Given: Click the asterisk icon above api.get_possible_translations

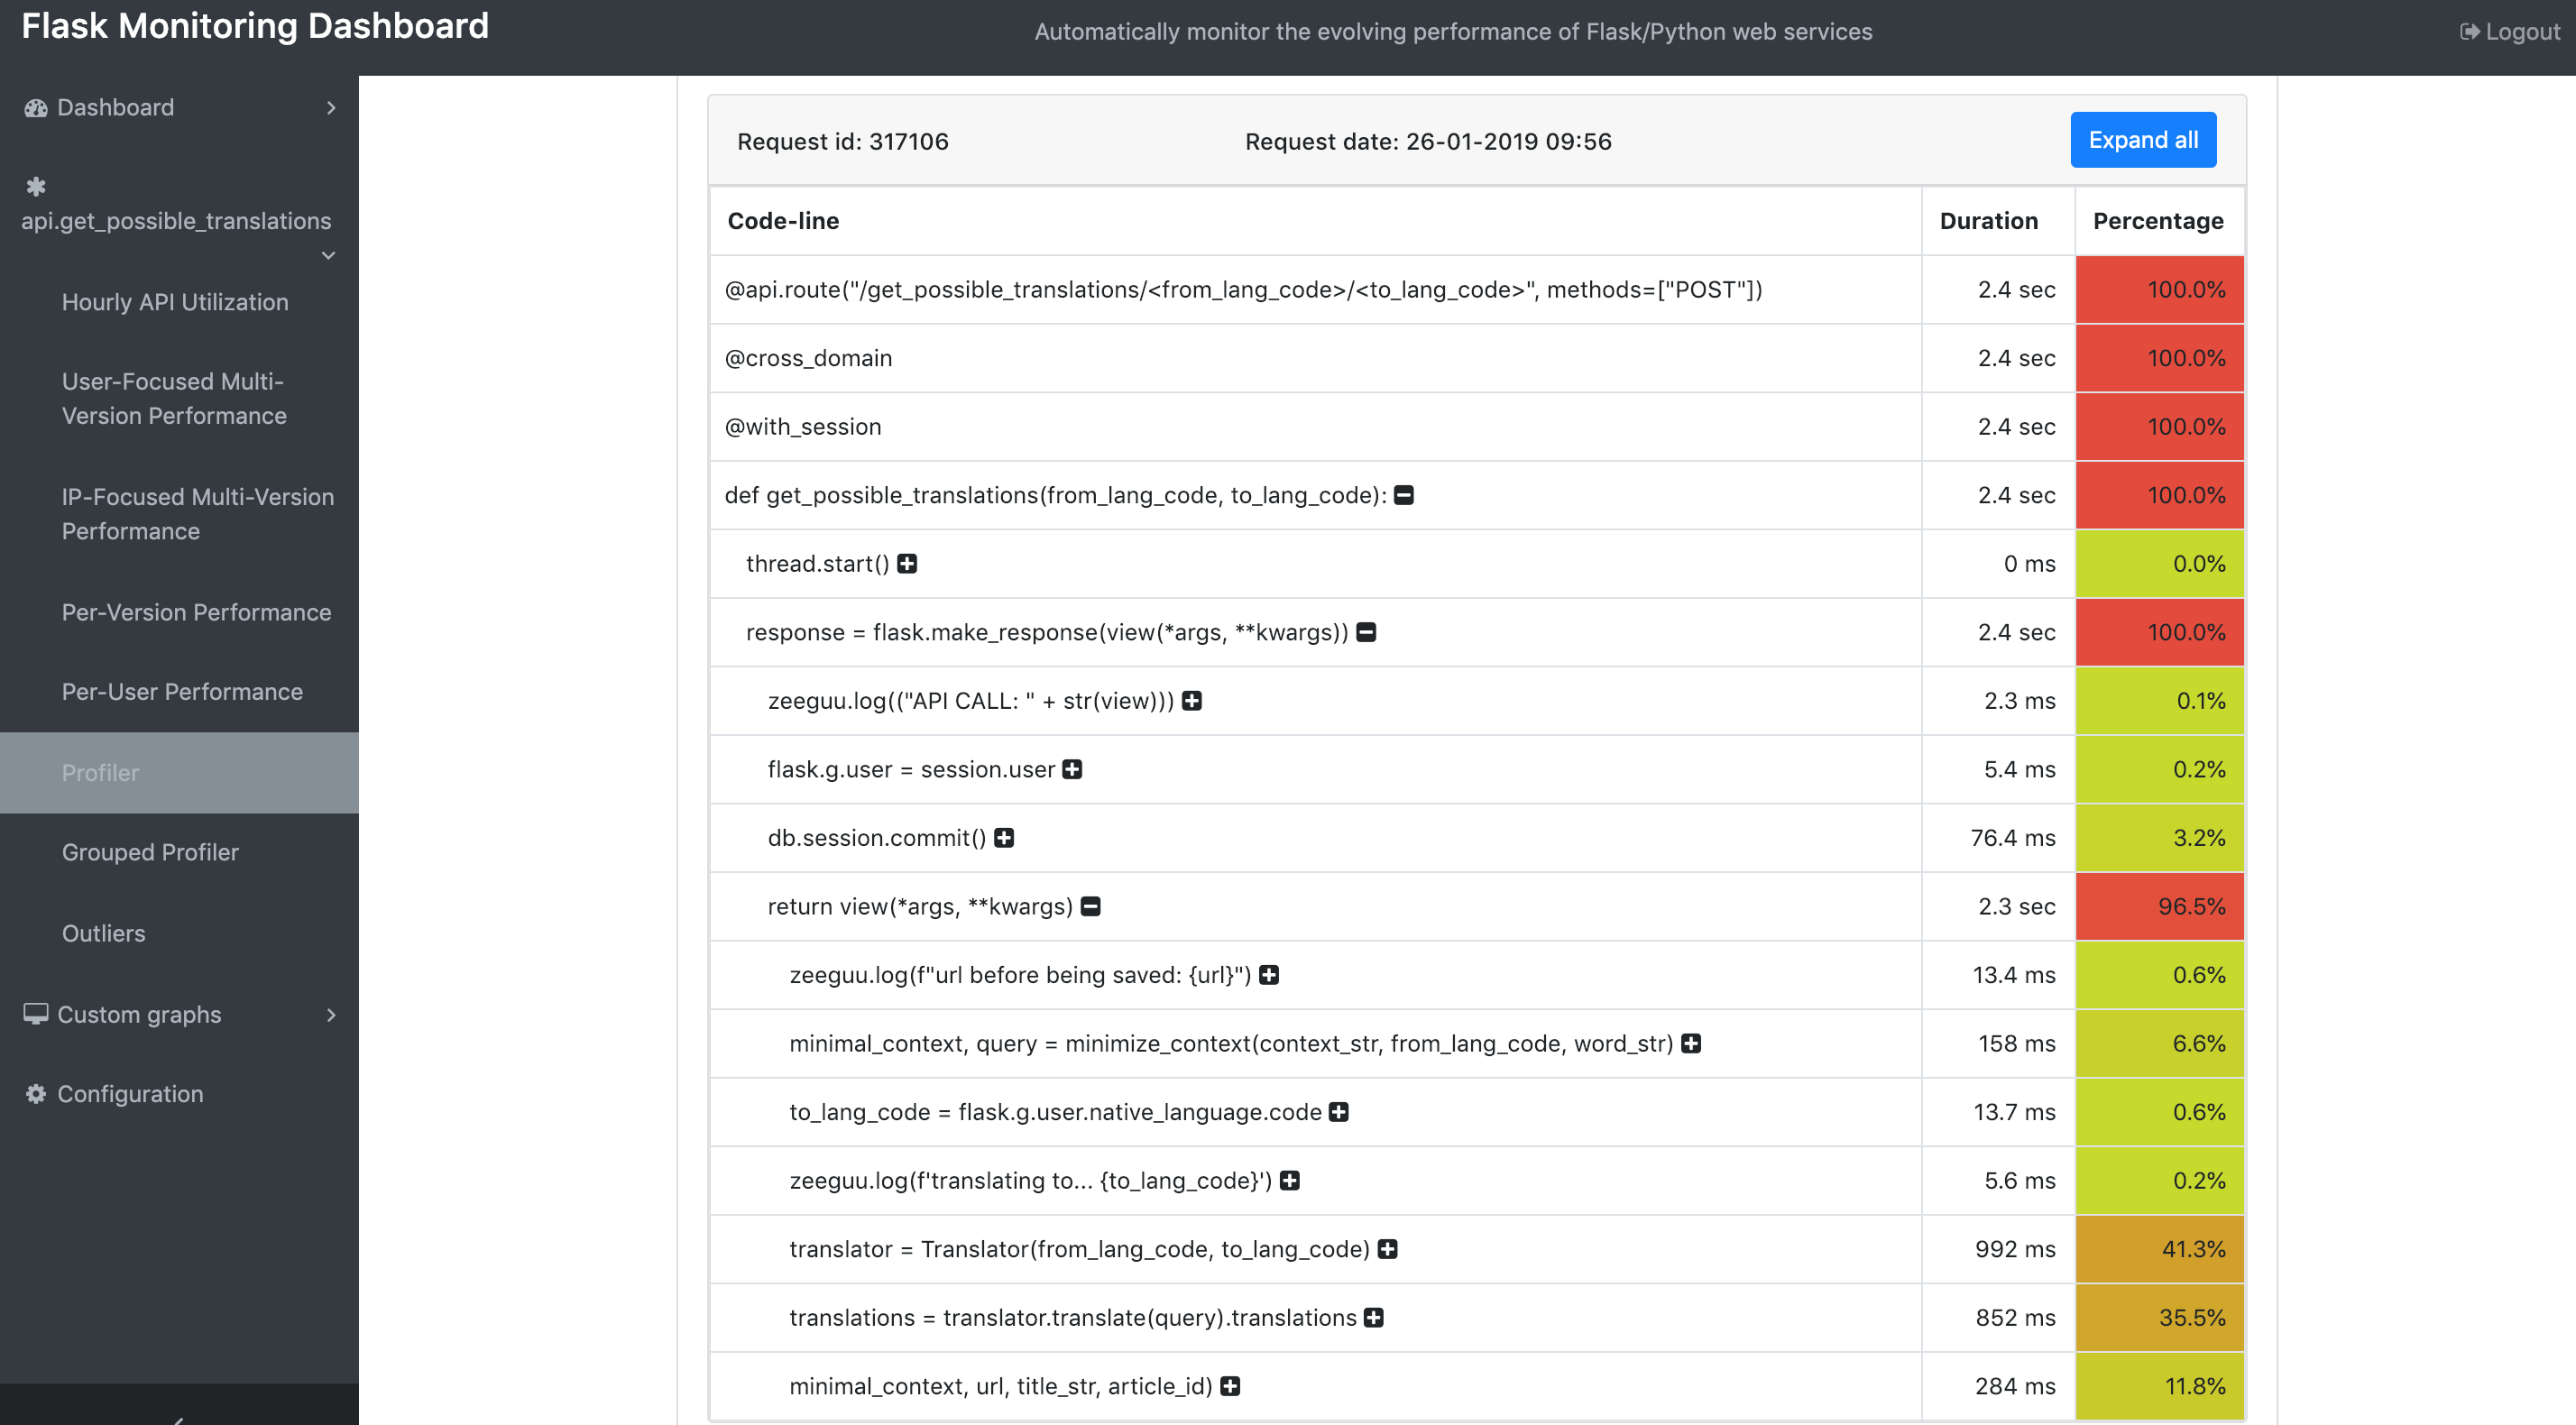Looking at the screenshot, I should (x=36, y=186).
